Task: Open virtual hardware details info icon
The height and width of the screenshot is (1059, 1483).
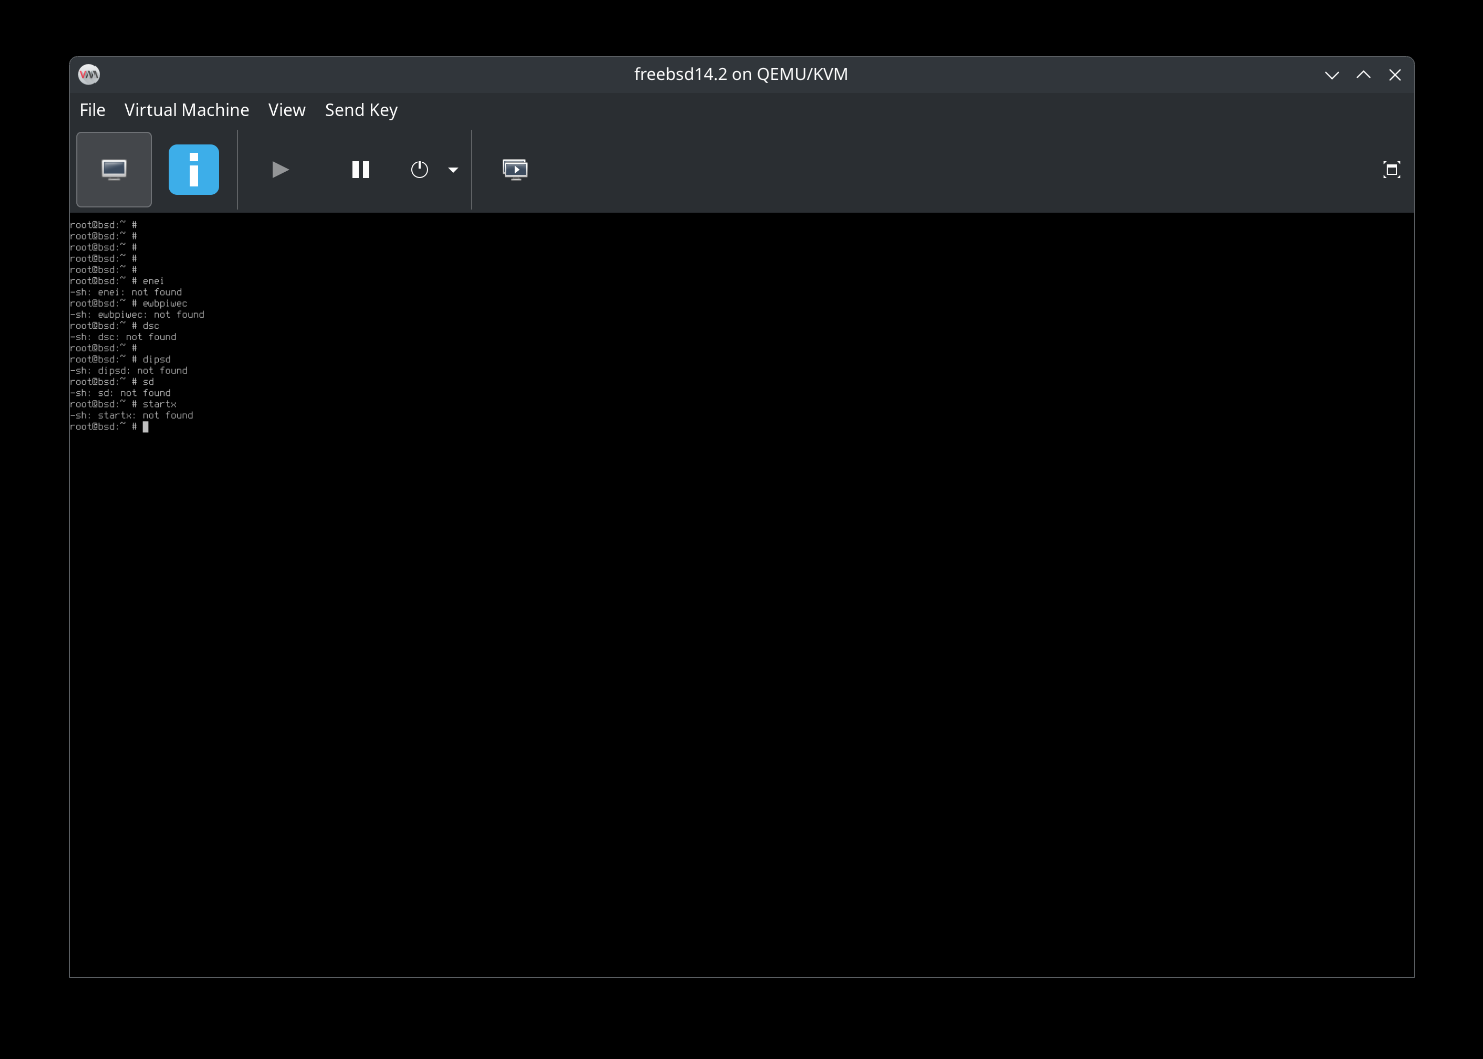Action: point(193,170)
